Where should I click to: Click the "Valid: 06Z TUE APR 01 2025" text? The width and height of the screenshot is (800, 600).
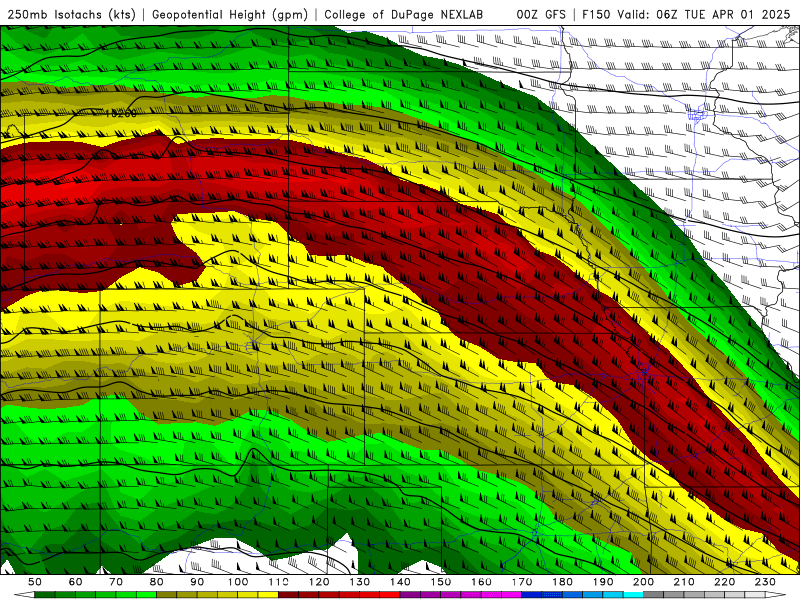coord(704,14)
